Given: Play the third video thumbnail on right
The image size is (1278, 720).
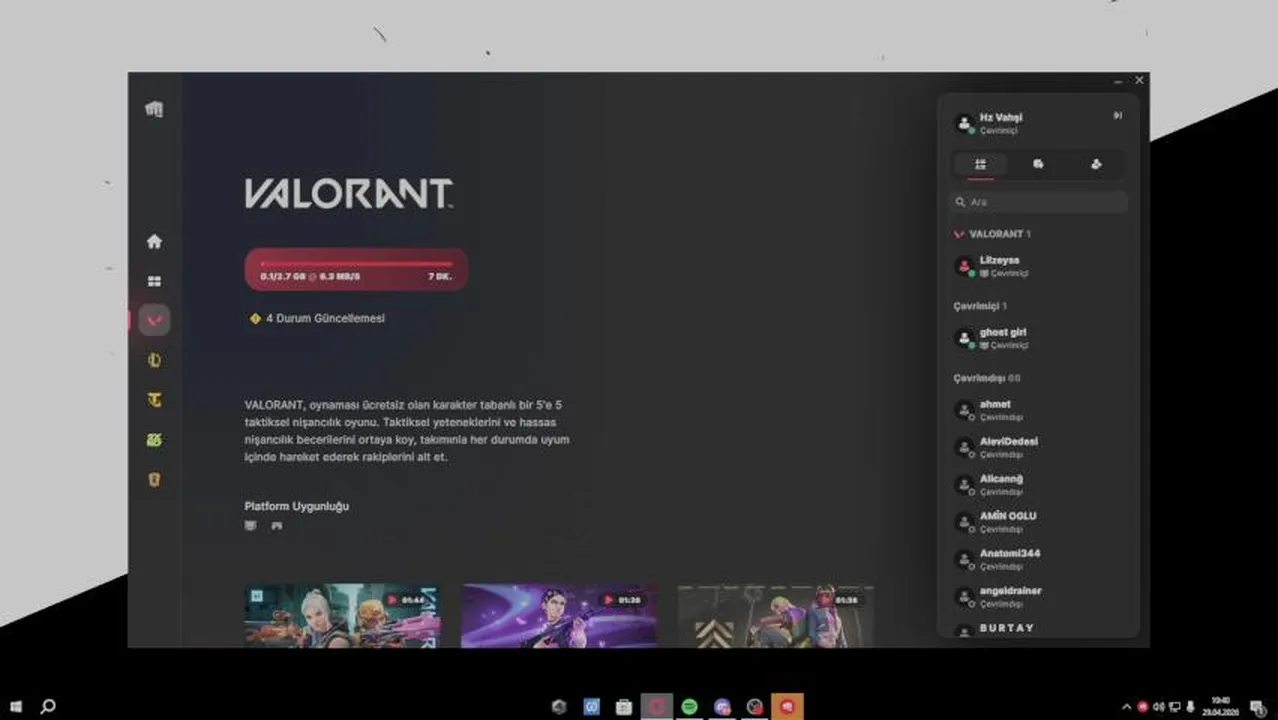Looking at the screenshot, I should 776,616.
